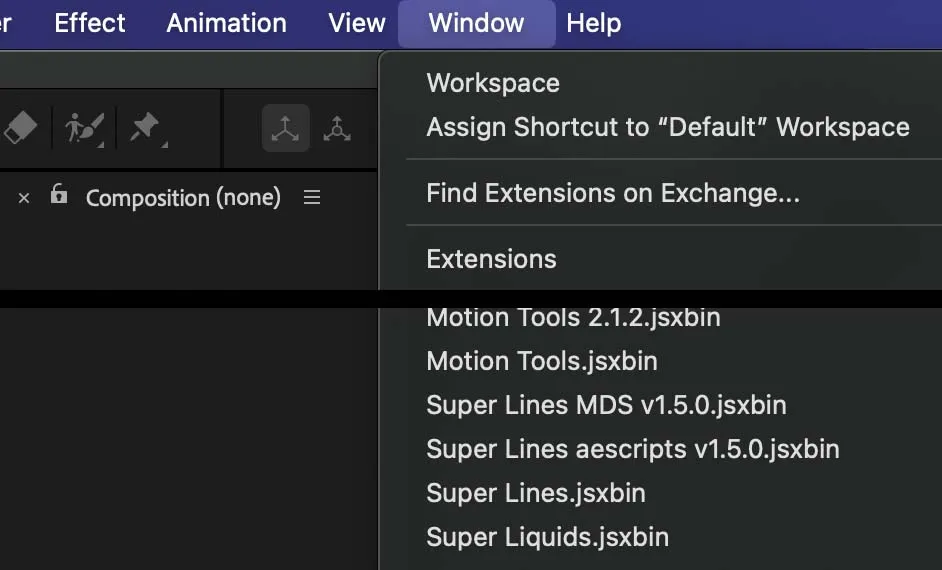This screenshot has height=570, width=942.
Task: Select the Roto Brush tool
Action: (84, 128)
